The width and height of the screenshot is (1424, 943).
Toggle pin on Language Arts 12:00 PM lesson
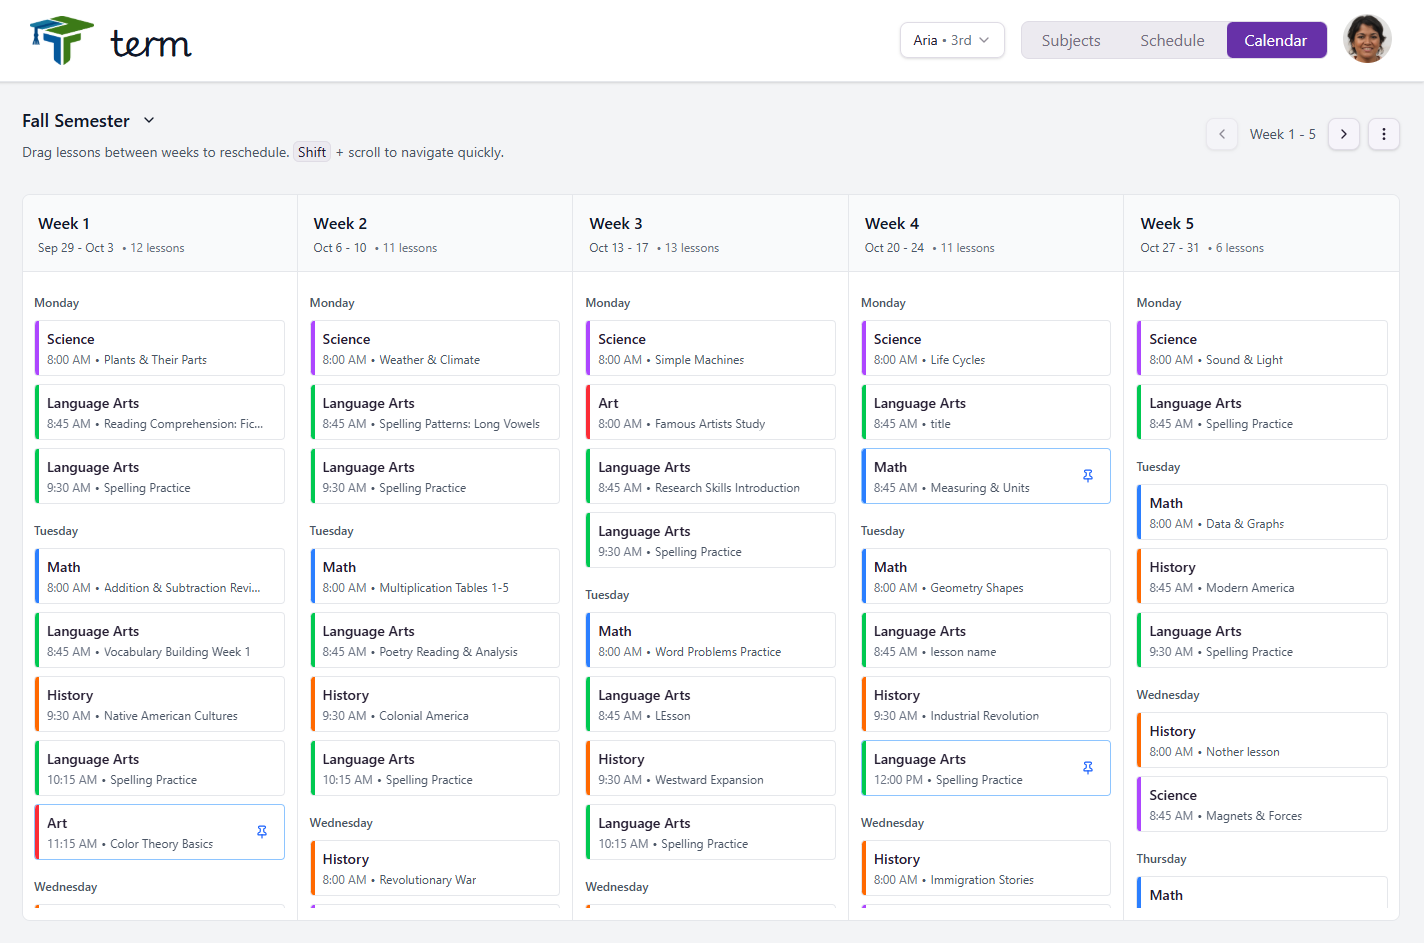coord(1088,768)
